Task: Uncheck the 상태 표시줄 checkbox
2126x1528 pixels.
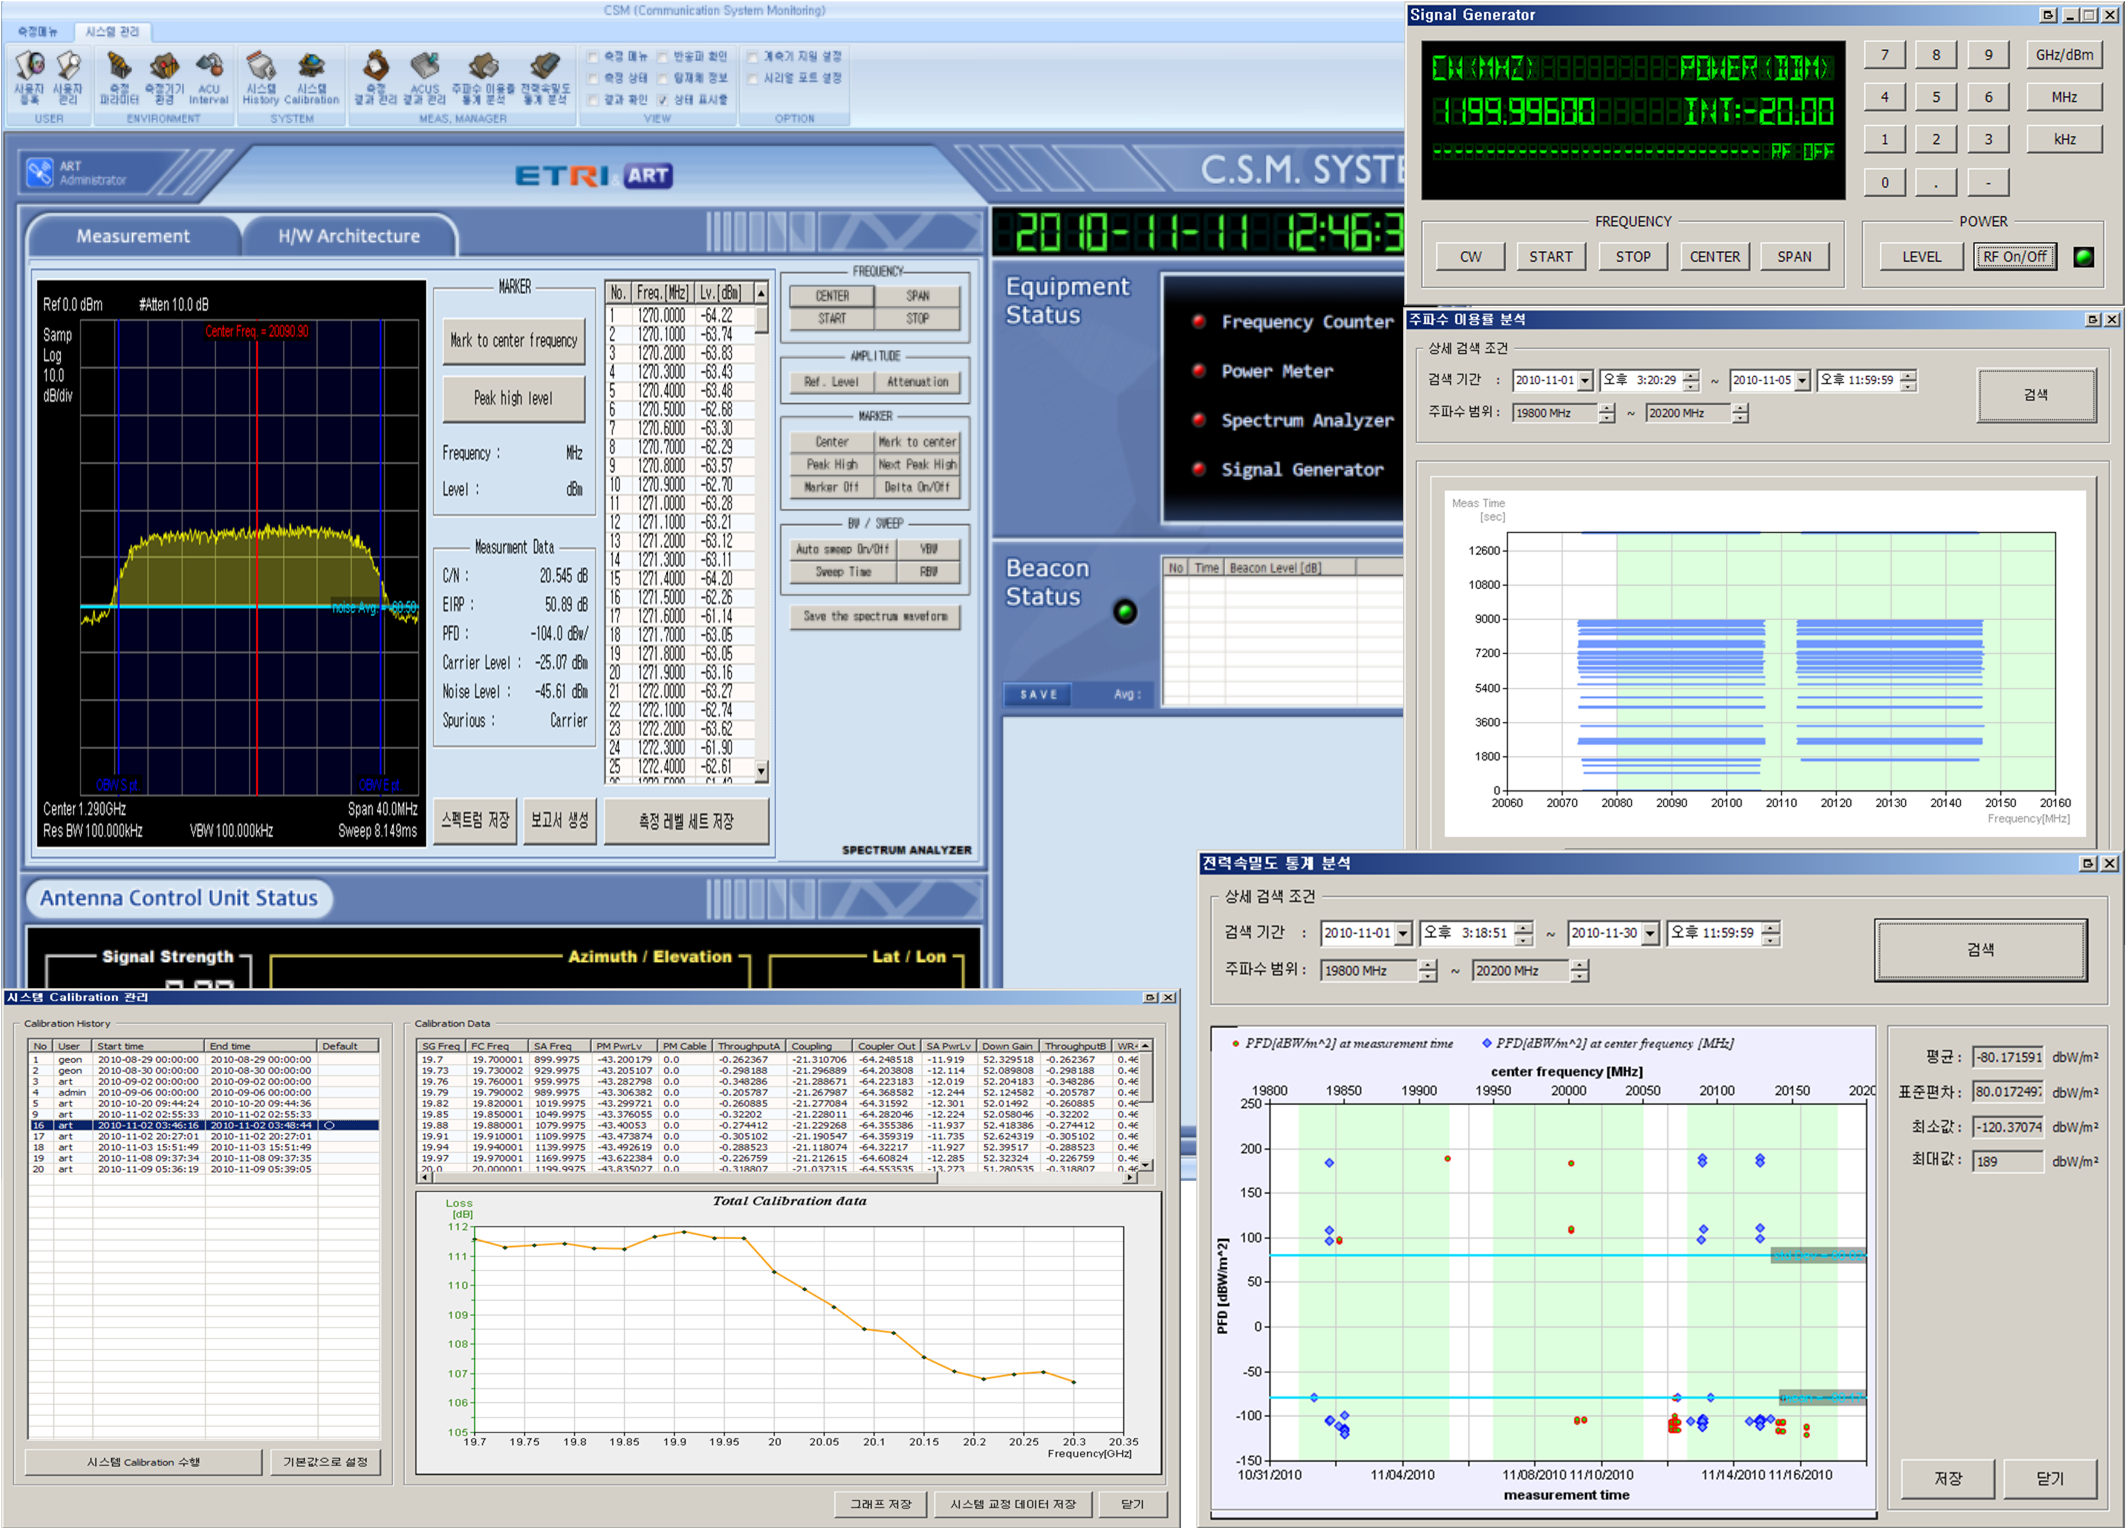Action: click(x=663, y=100)
